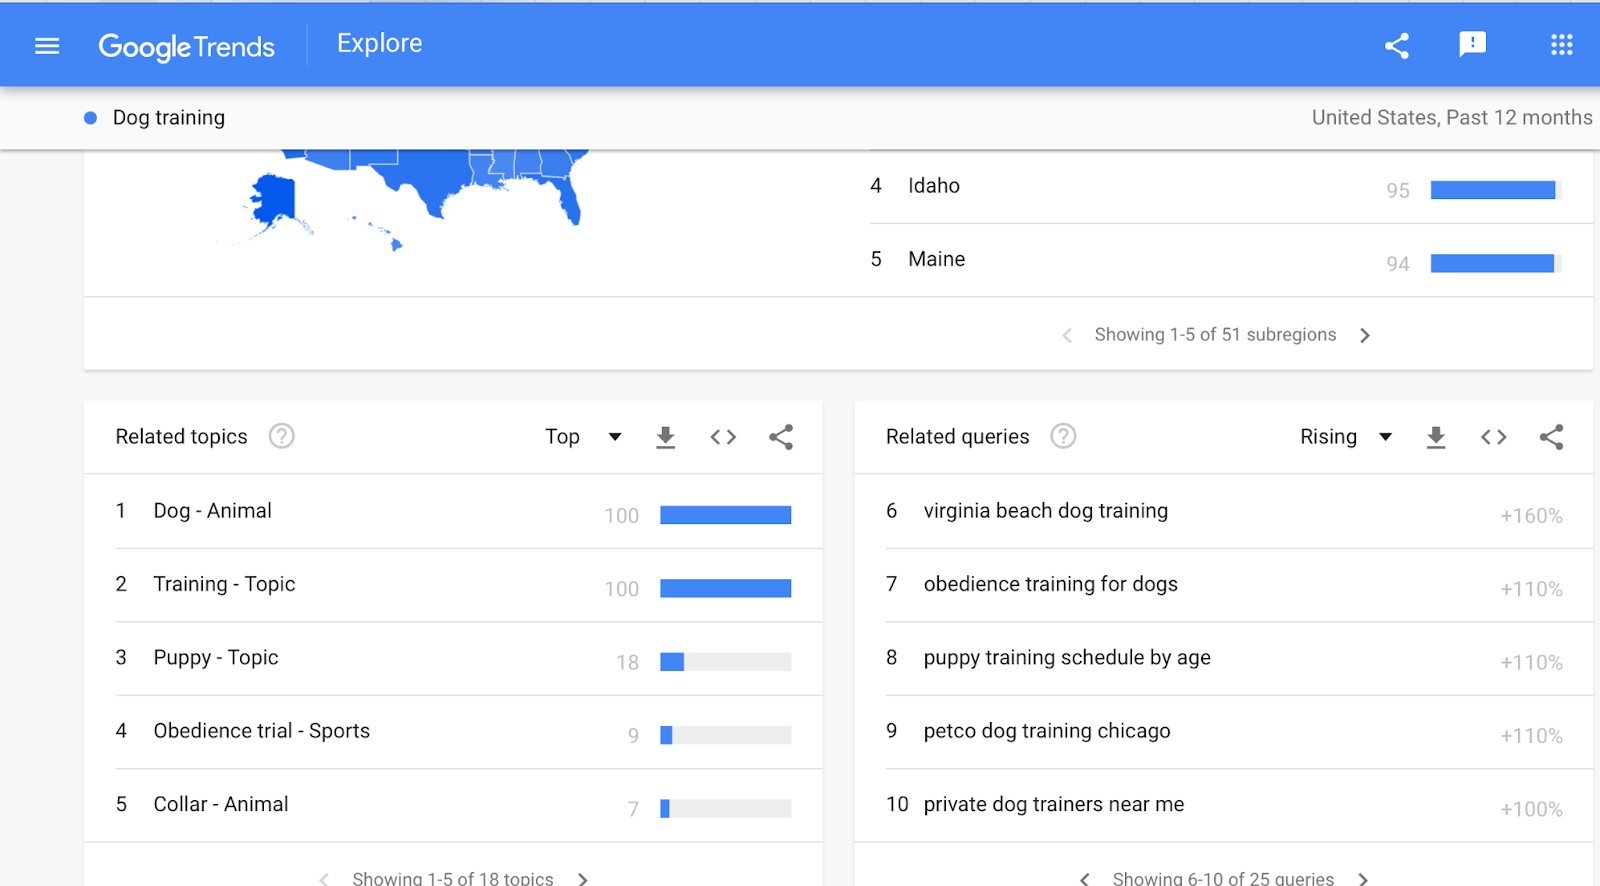This screenshot has width=1600, height=886.
Task: Open help for Related queries
Action: (1063, 436)
